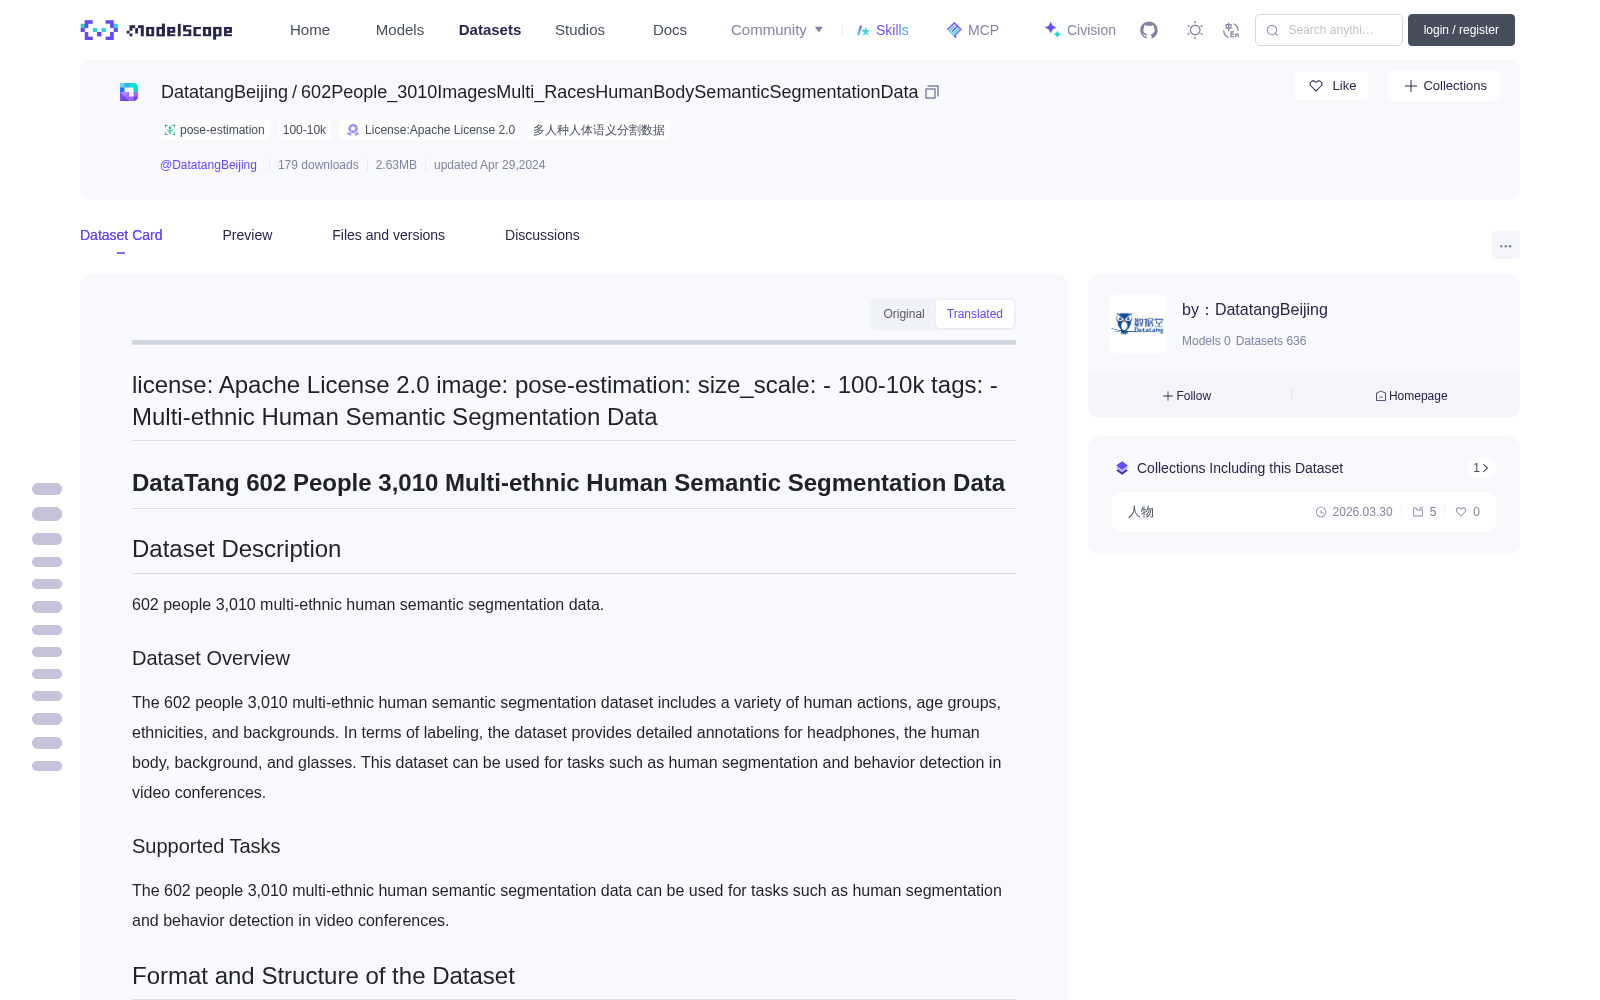This screenshot has height=1000, width=1600.
Task: Click 'updated Apr 29,2024' text
Action: point(489,165)
